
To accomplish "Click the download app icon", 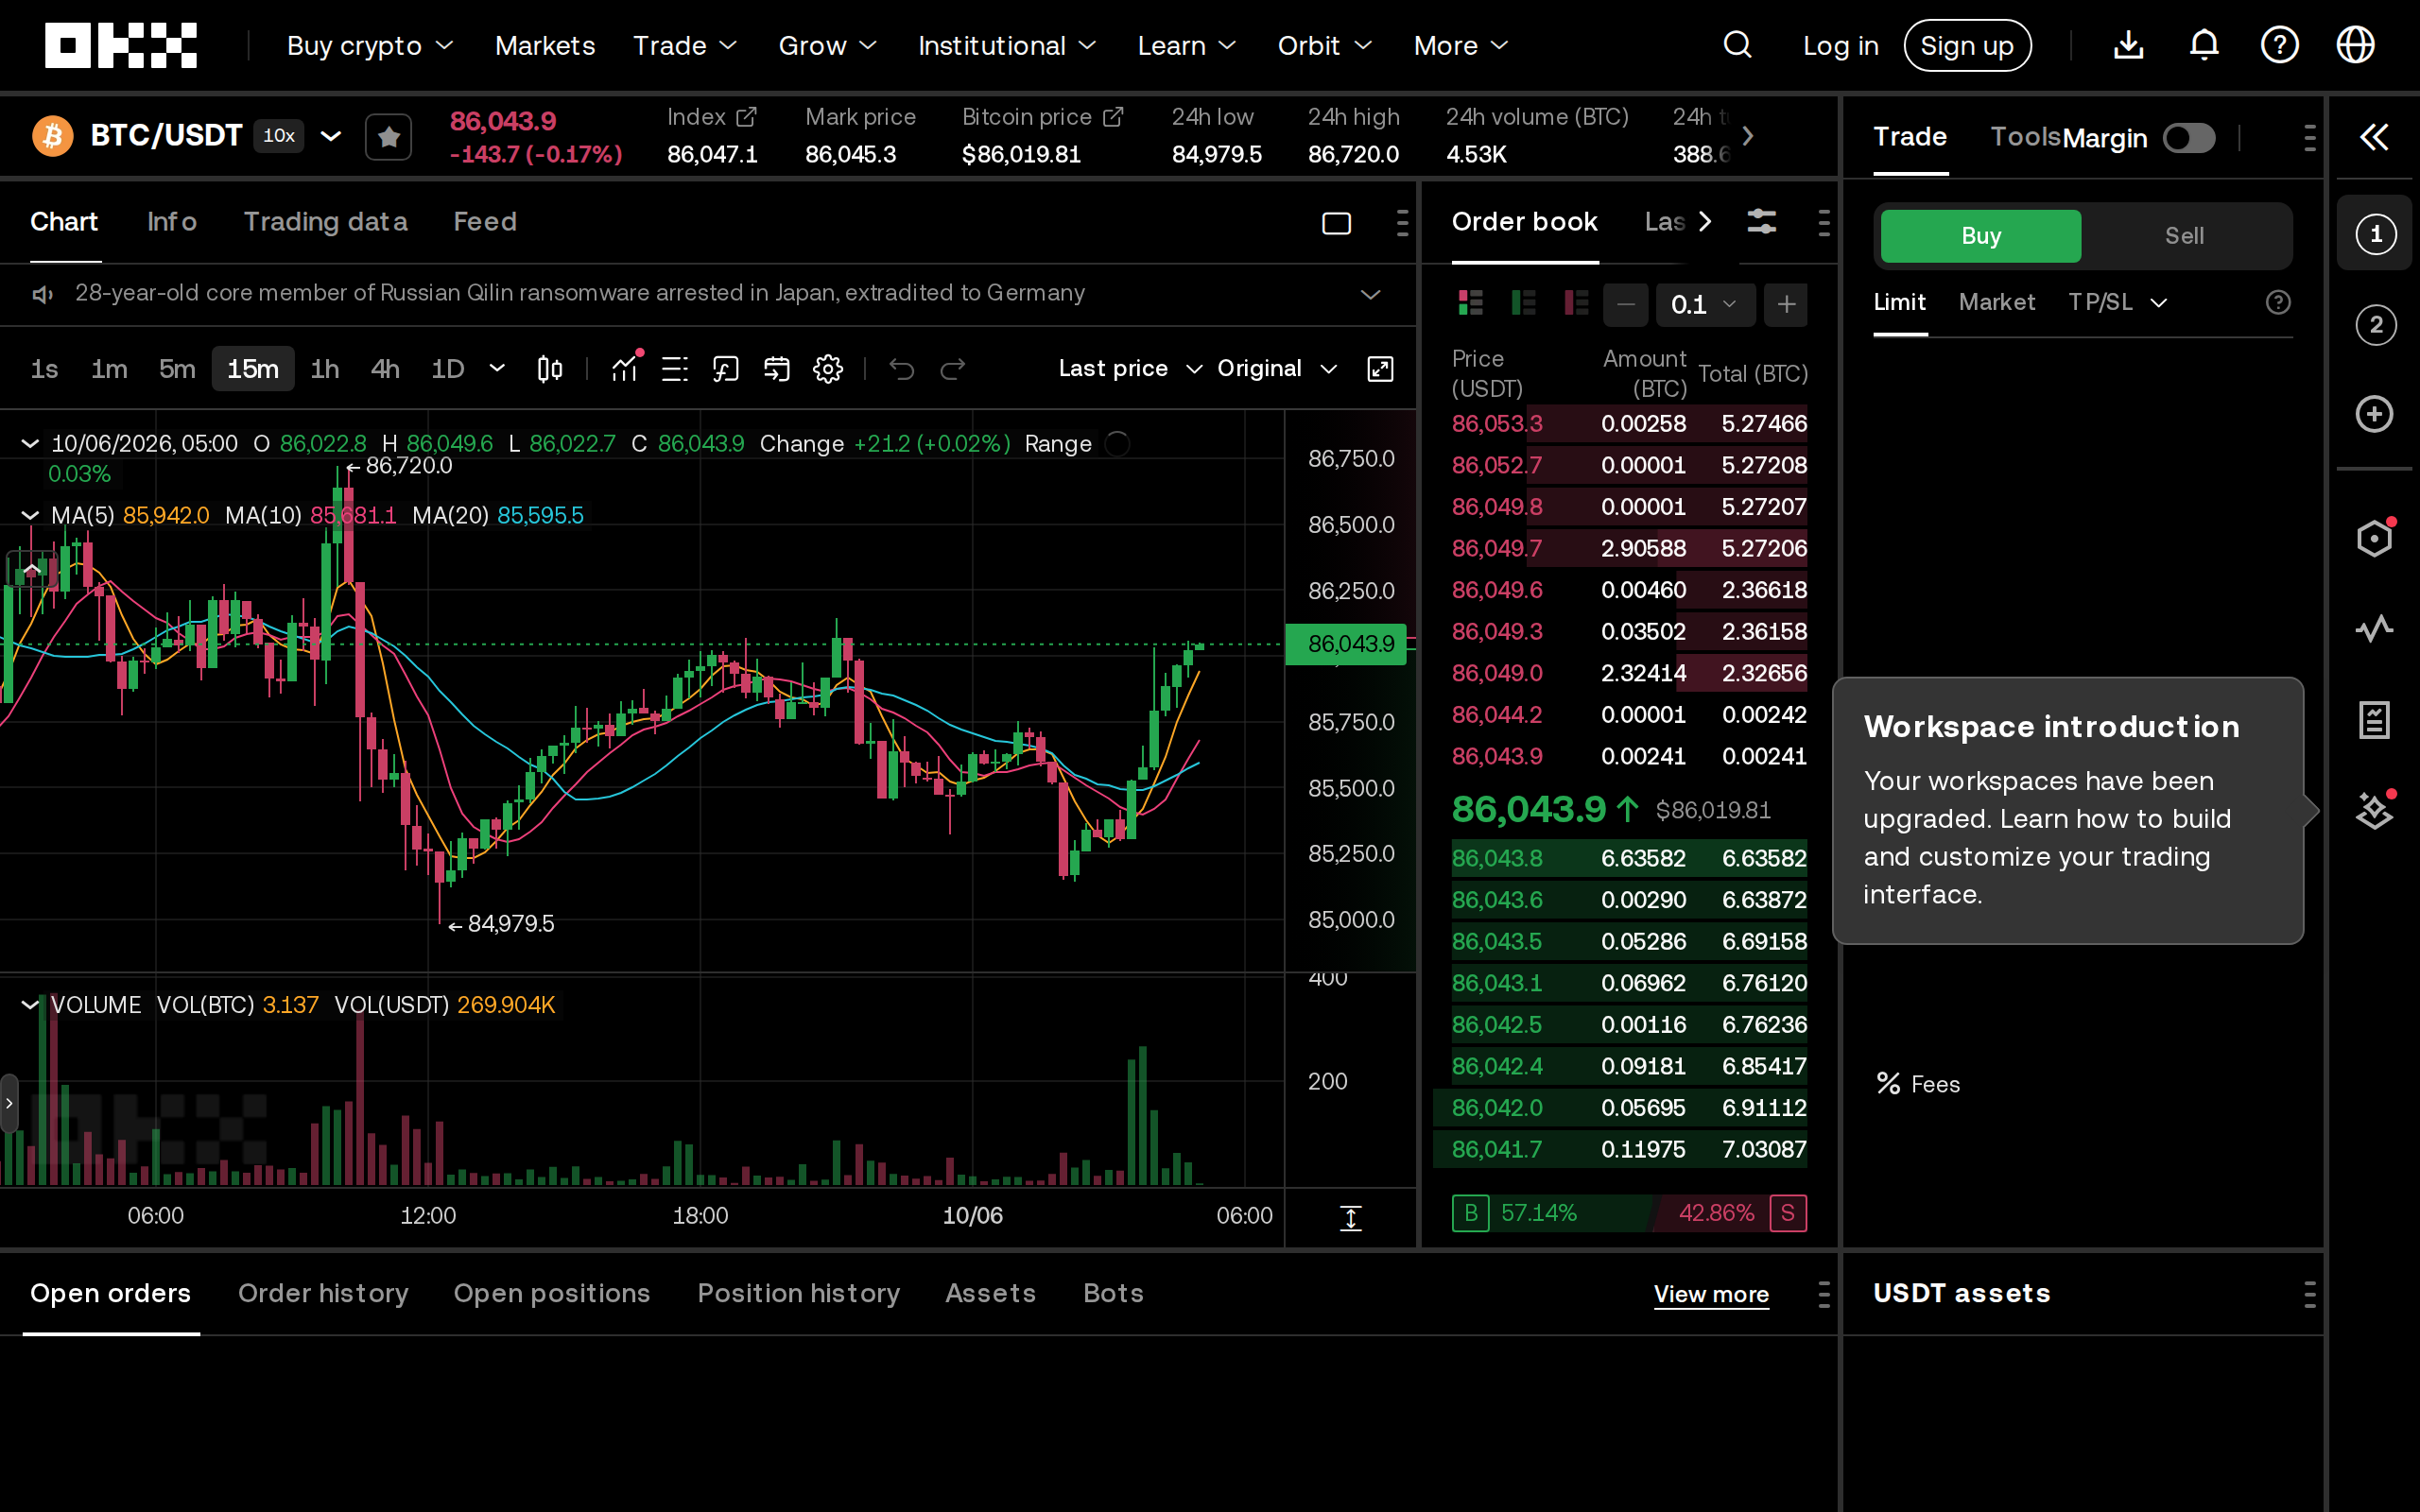I will [2128, 45].
